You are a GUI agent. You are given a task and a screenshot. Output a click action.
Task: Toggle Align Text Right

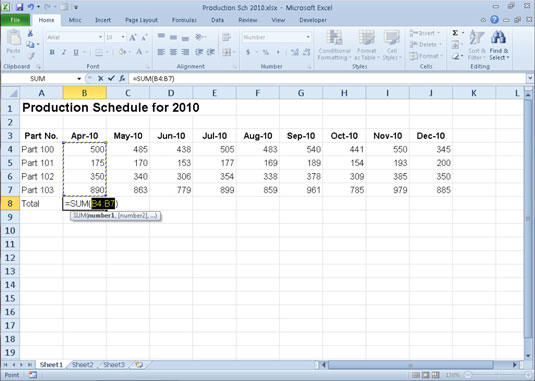pyautogui.click(x=185, y=52)
